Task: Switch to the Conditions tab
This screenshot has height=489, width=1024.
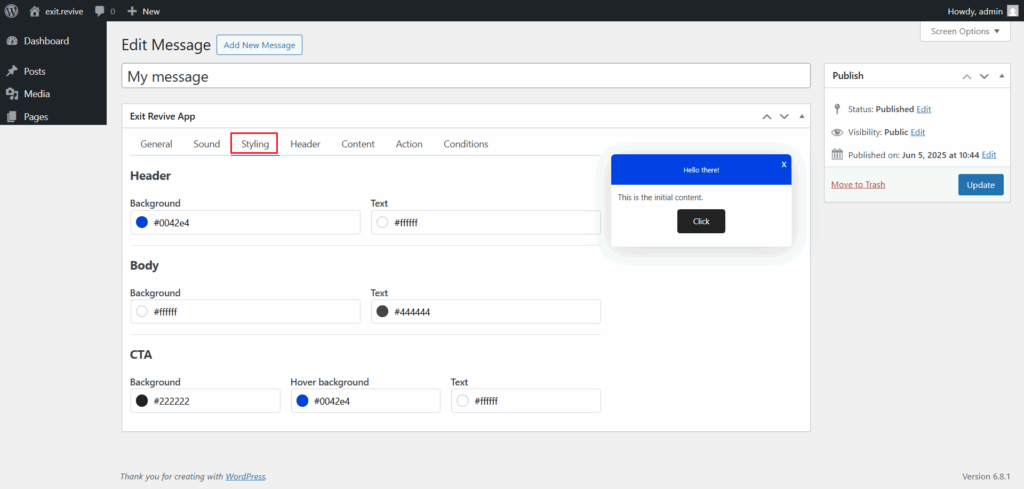Action: pyautogui.click(x=465, y=144)
